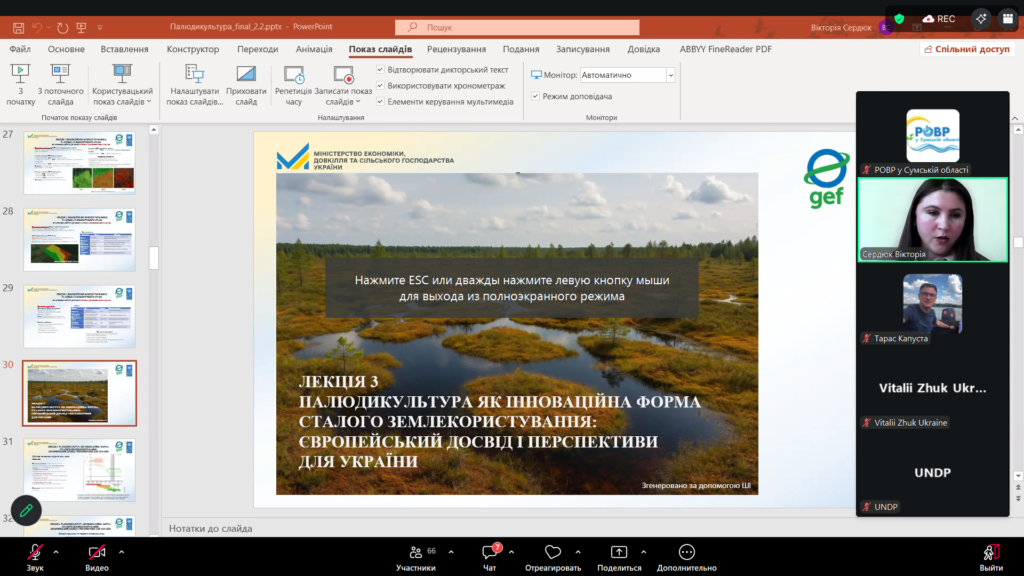1024x576 pixels.
Task: Click the 'Приховати слайд' icon
Action: click(246, 74)
